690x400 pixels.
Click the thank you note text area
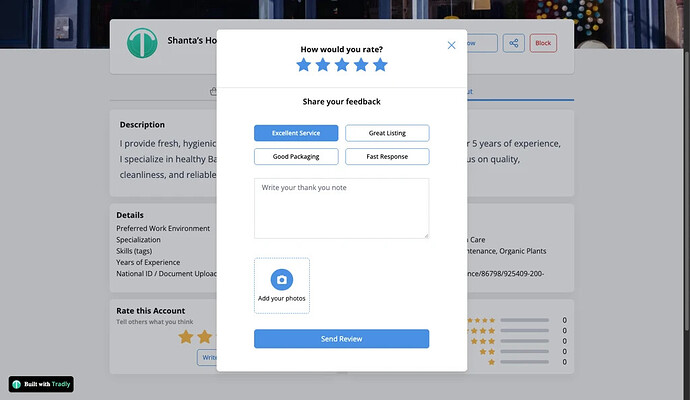(341, 208)
